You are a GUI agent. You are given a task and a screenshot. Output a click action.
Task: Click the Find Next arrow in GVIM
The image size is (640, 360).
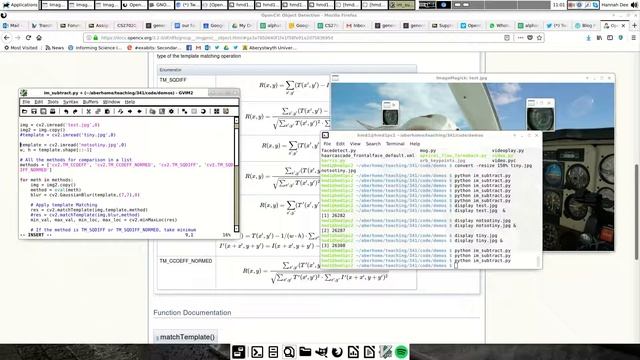pyautogui.click(x=130, y=111)
